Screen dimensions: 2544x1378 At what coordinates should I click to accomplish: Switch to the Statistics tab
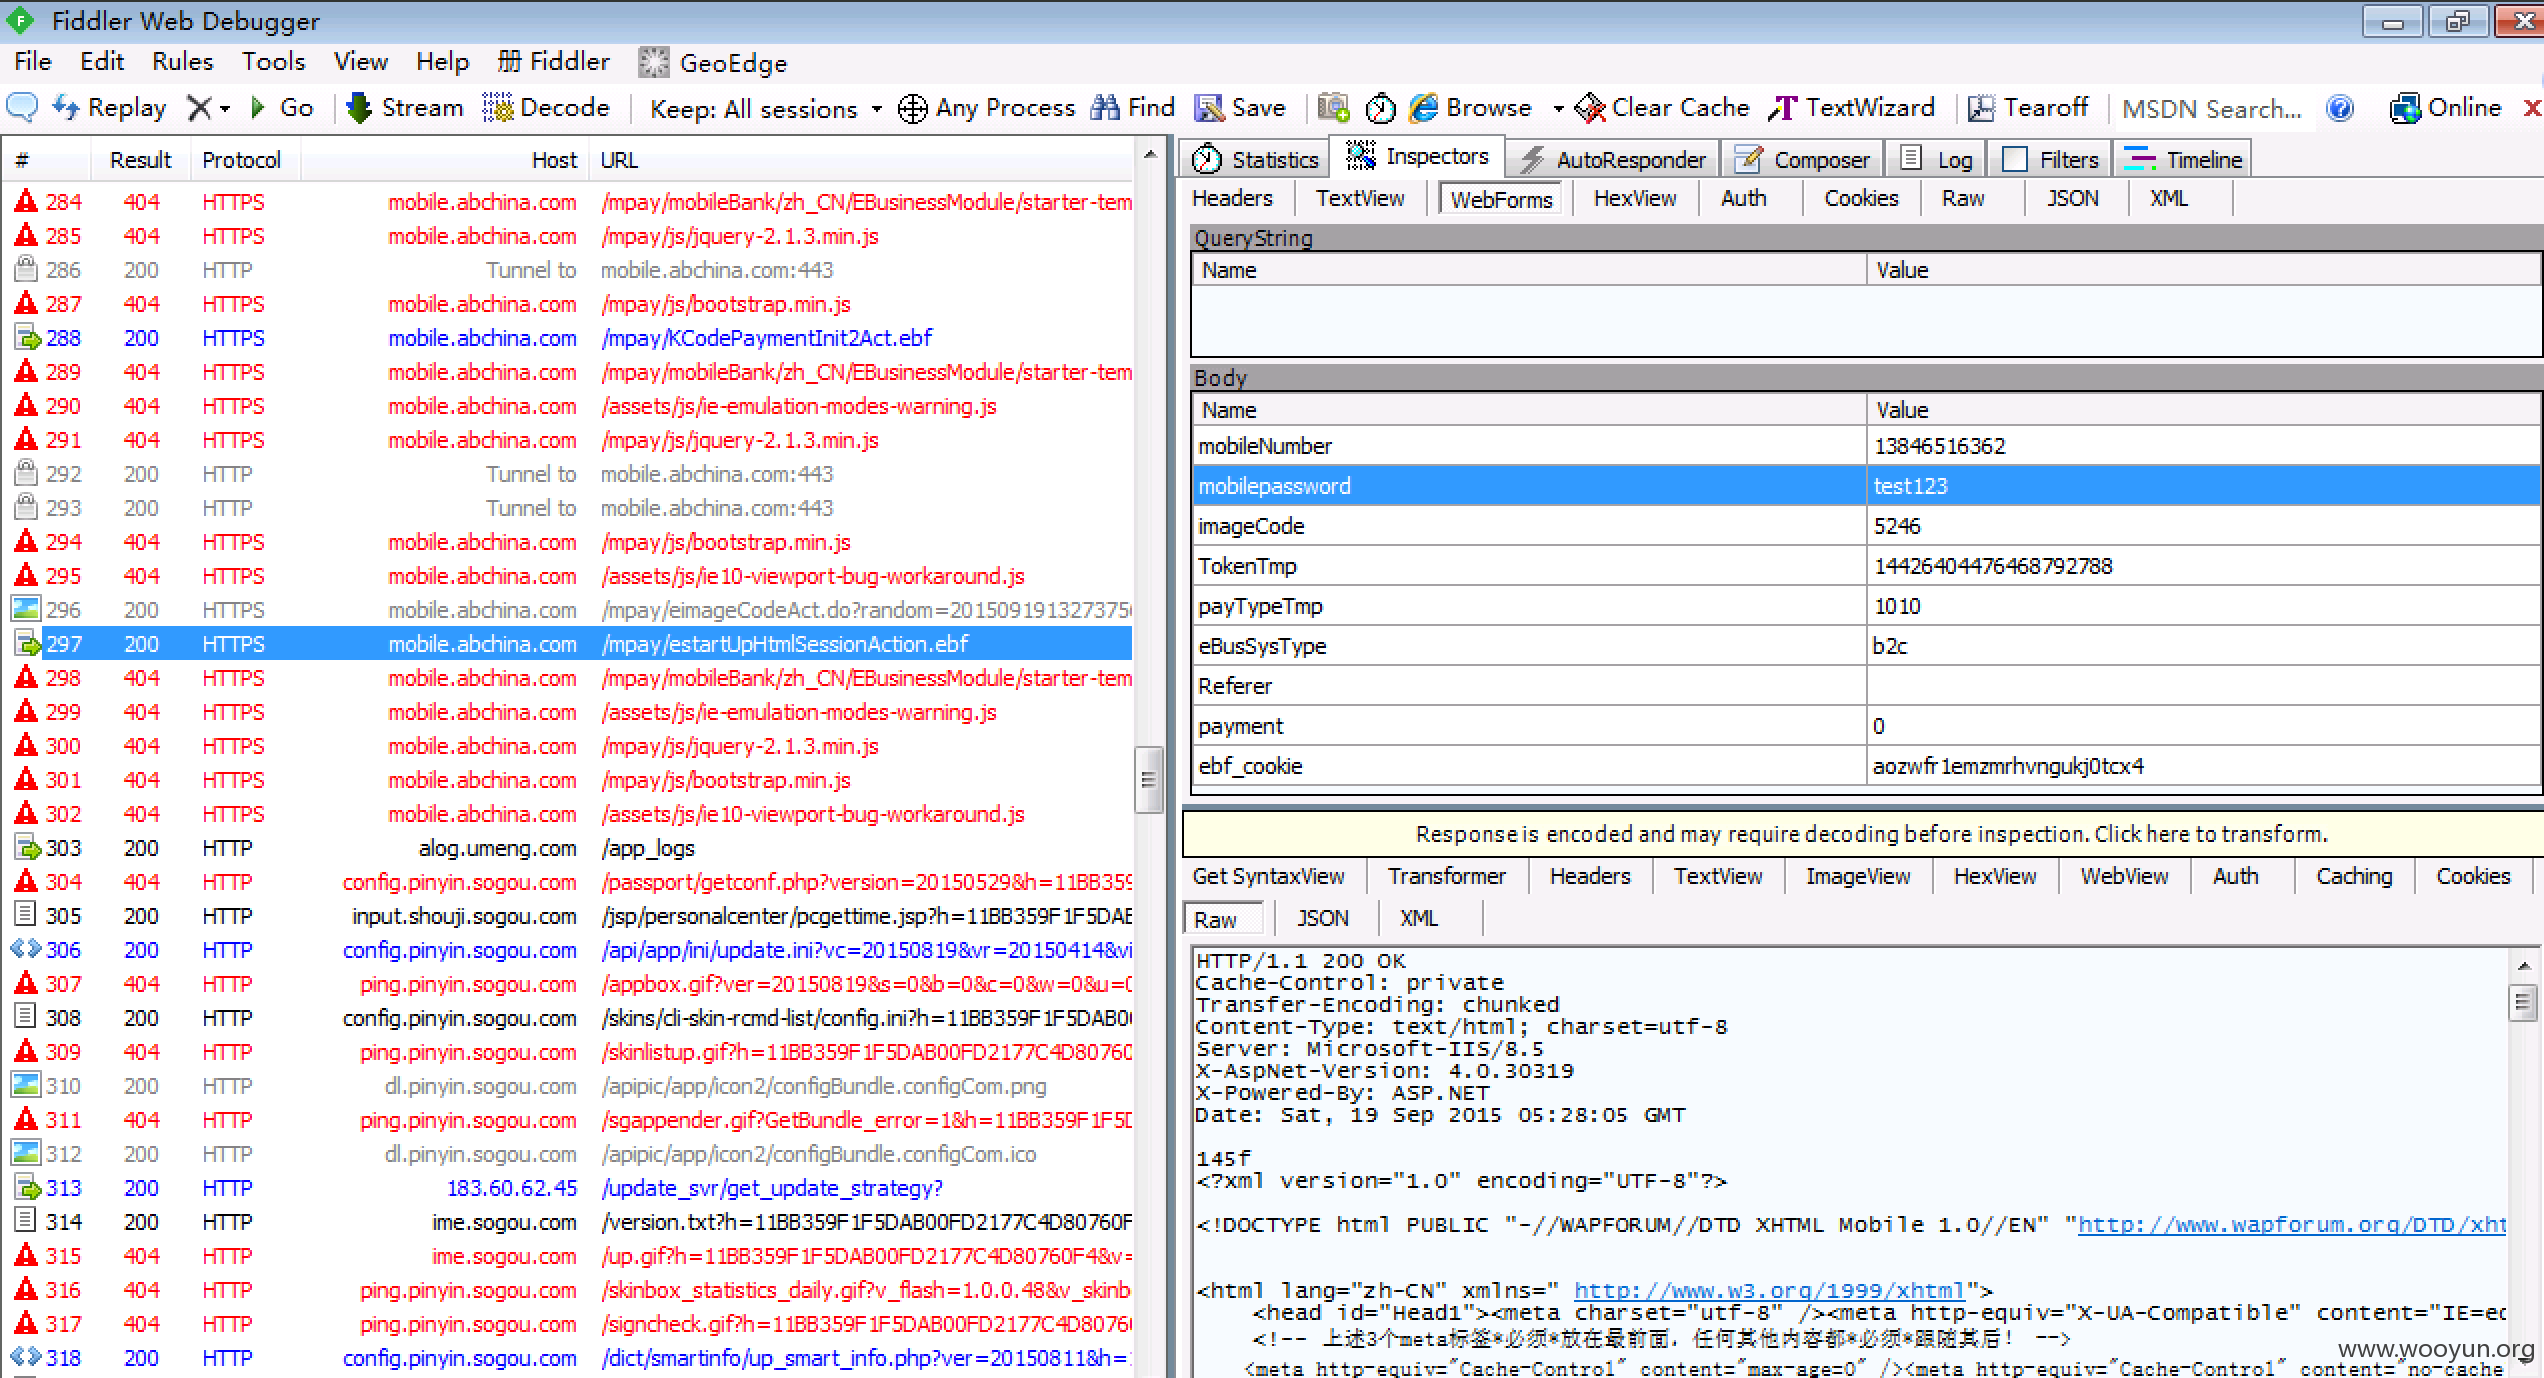(1256, 159)
